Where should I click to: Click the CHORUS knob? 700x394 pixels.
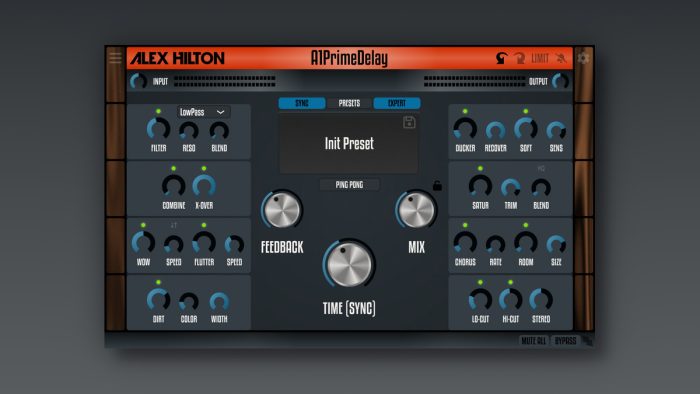pyautogui.click(x=465, y=243)
